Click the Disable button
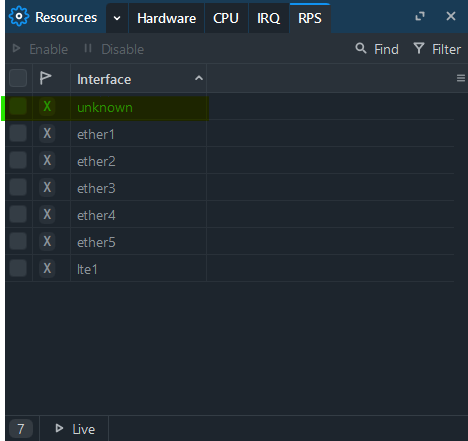Viewport: 468px width, 441px height. click(114, 49)
